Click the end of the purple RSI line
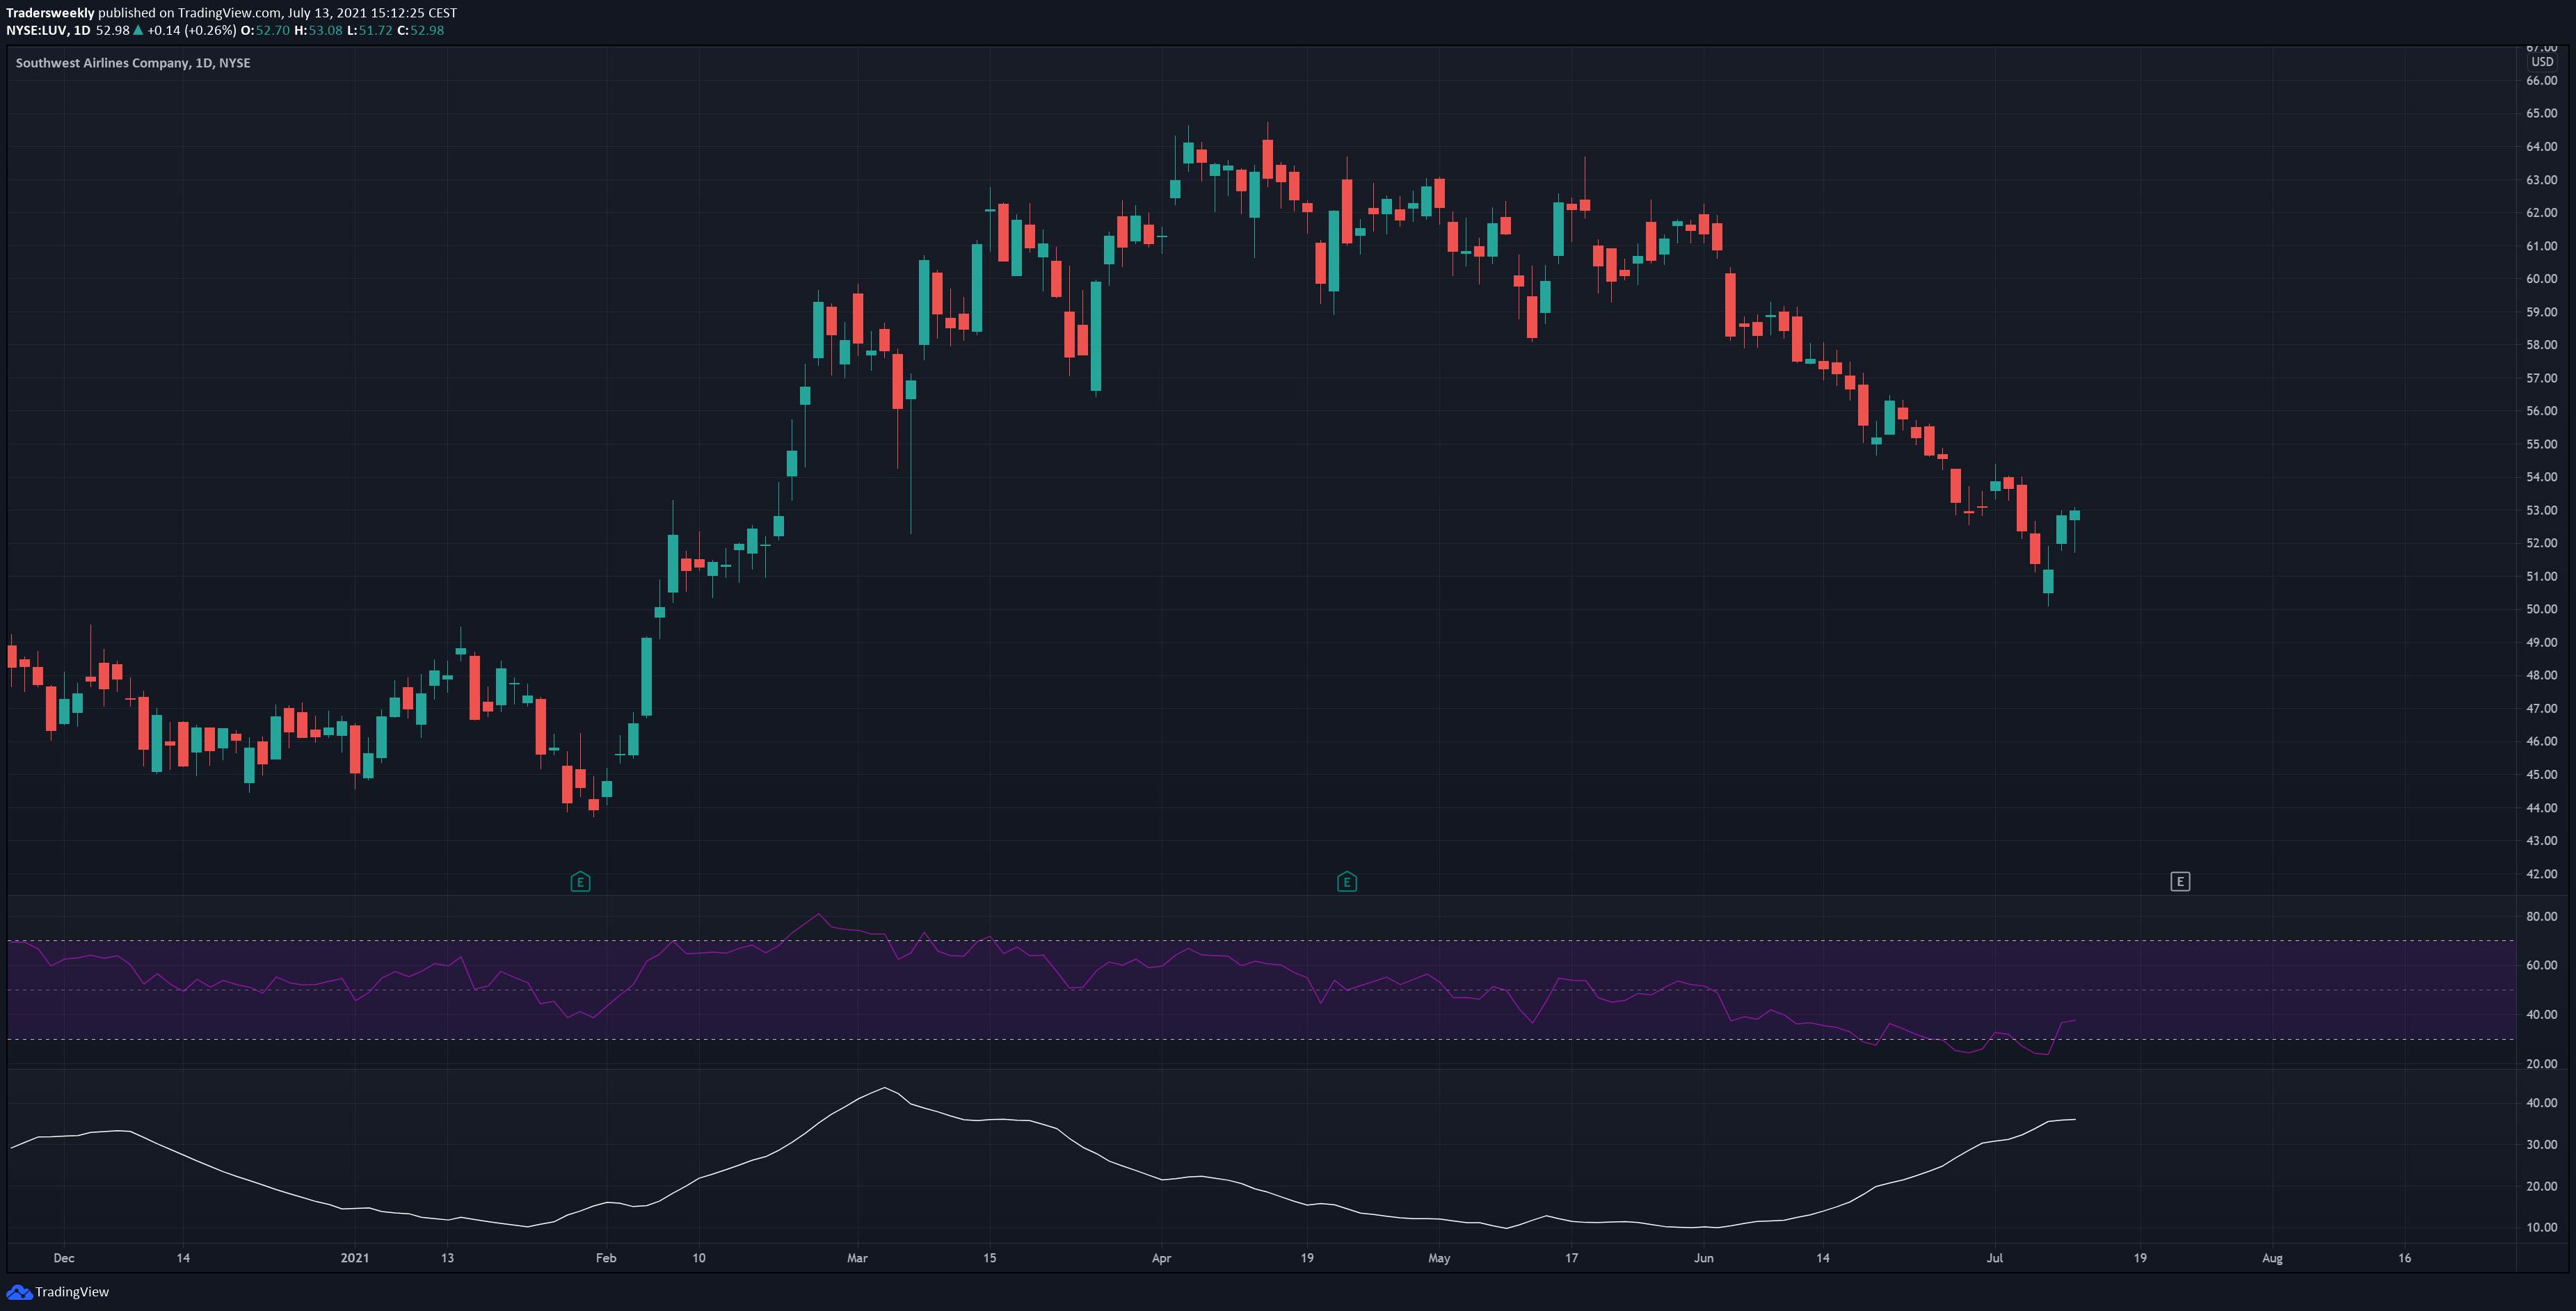 click(2075, 1020)
